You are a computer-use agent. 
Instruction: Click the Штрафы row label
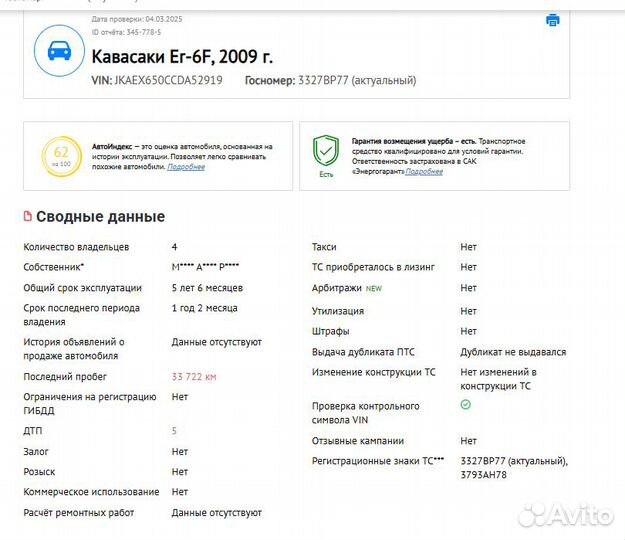pyautogui.click(x=330, y=332)
